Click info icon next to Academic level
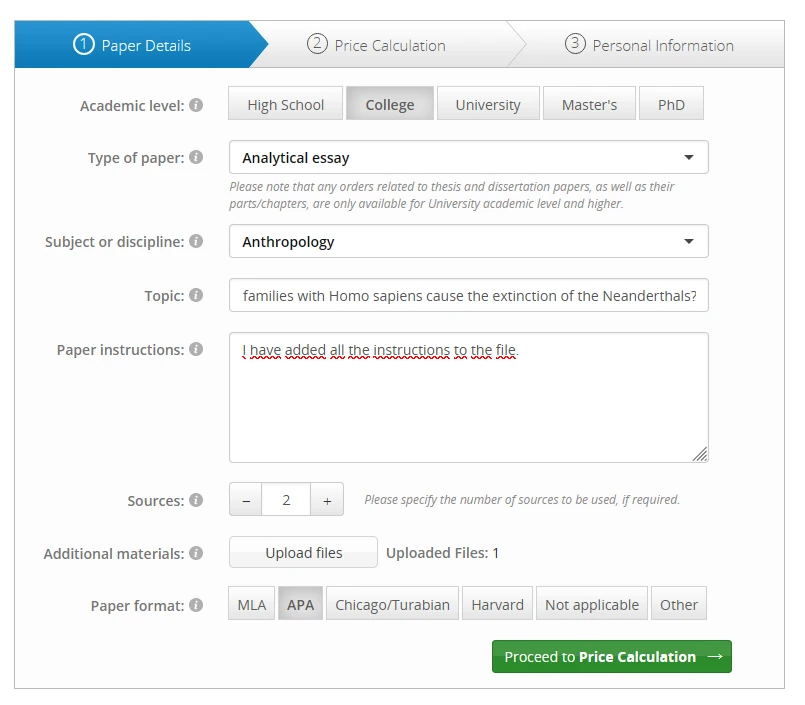This screenshot has width=805, height=705. coord(196,105)
